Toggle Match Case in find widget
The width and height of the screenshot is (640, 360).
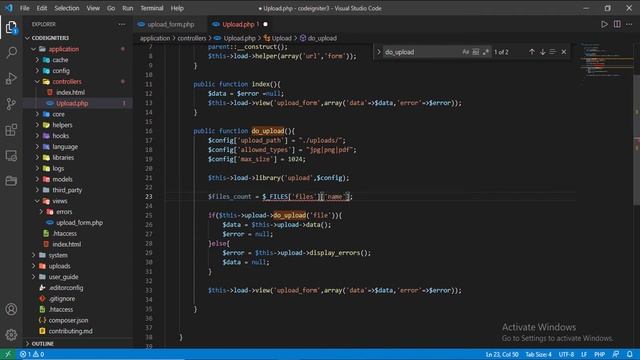[466, 52]
